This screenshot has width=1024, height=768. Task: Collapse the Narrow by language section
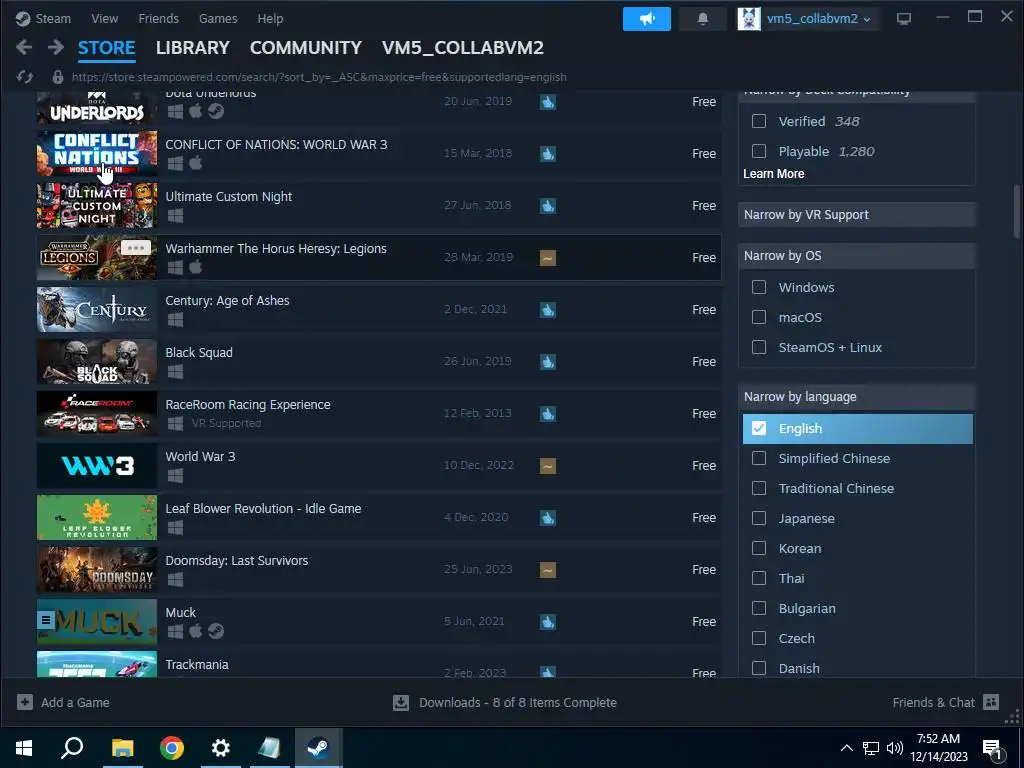(x=857, y=396)
